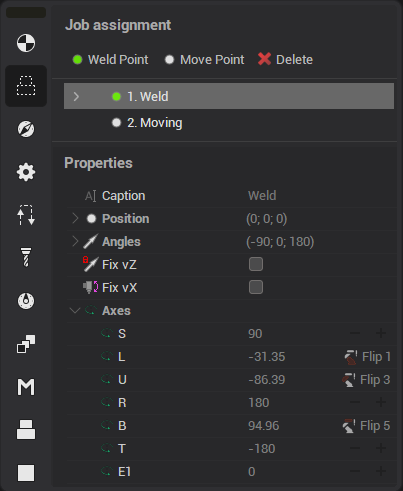Expand the Position property
Image resolution: width=403 pixels, height=491 pixels.
tap(75, 219)
